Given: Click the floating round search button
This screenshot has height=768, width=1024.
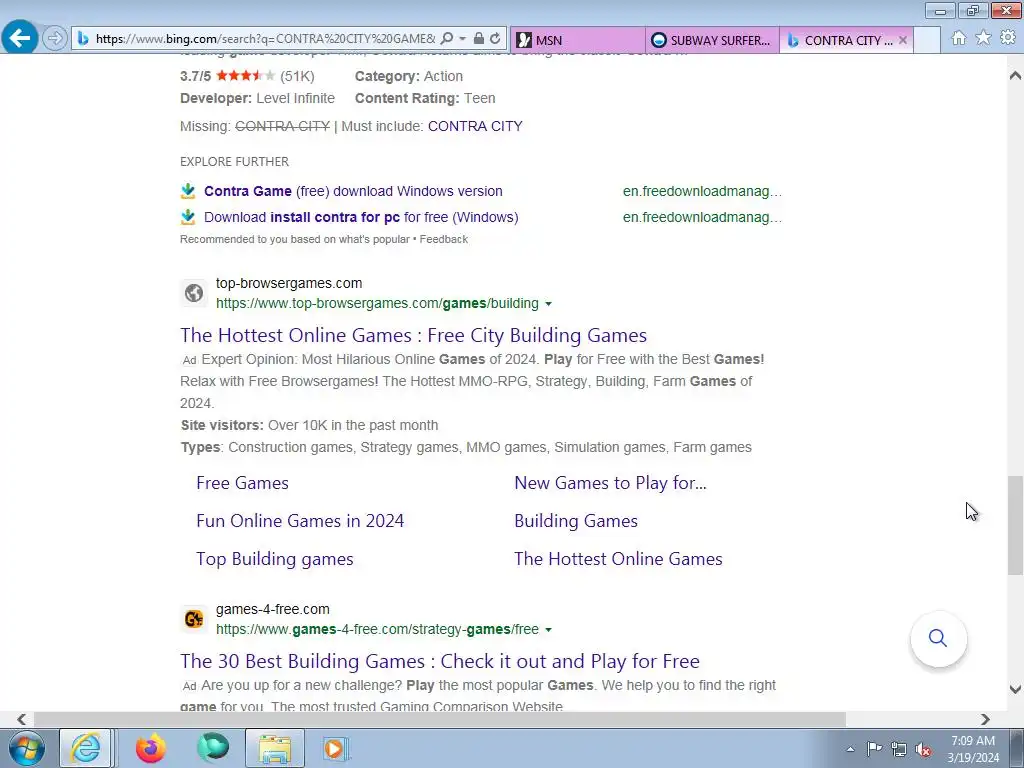Looking at the screenshot, I should 938,638.
